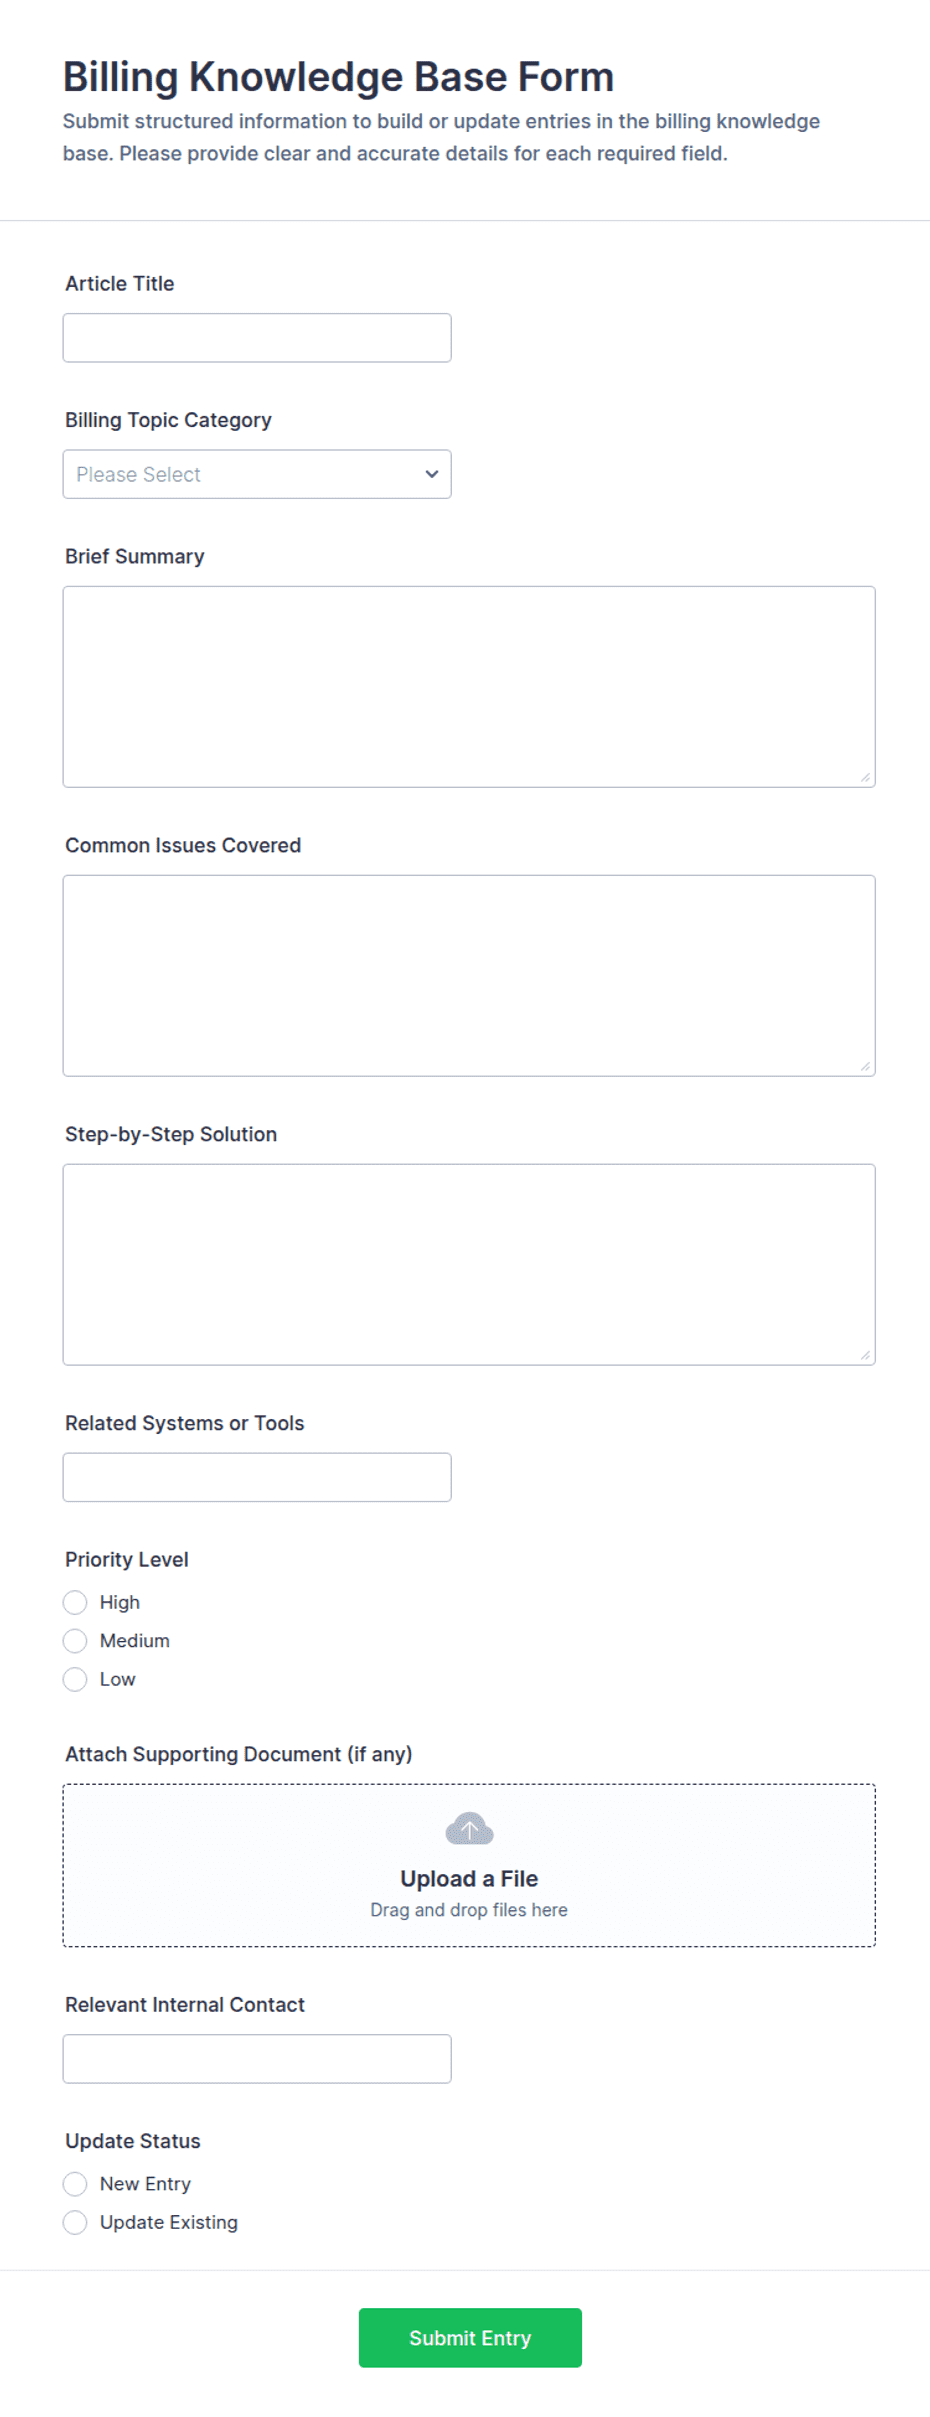Focus the Article Title input field
This screenshot has height=2417, width=930.
(x=257, y=338)
